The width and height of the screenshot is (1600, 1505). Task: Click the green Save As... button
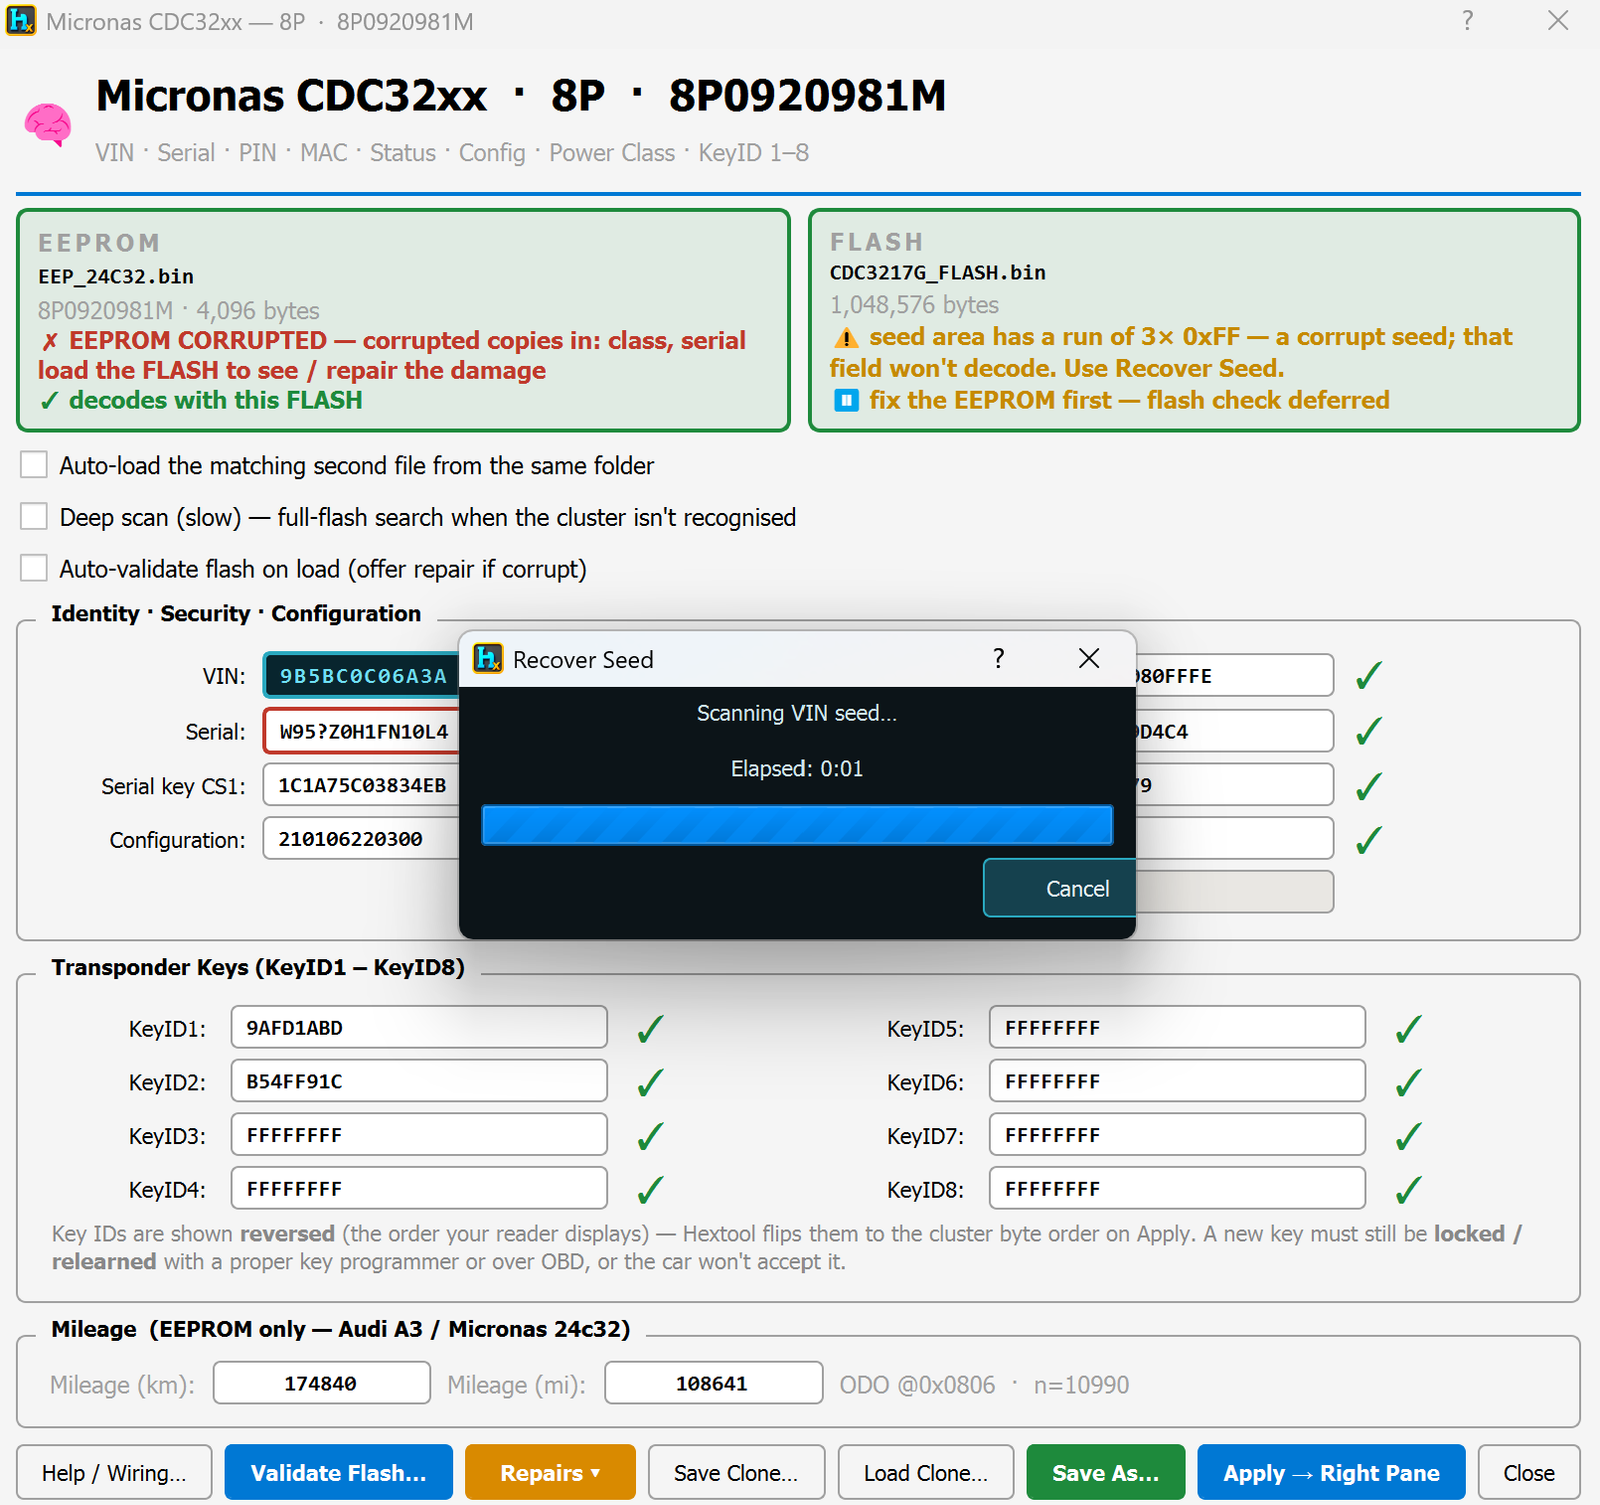click(1106, 1472)
